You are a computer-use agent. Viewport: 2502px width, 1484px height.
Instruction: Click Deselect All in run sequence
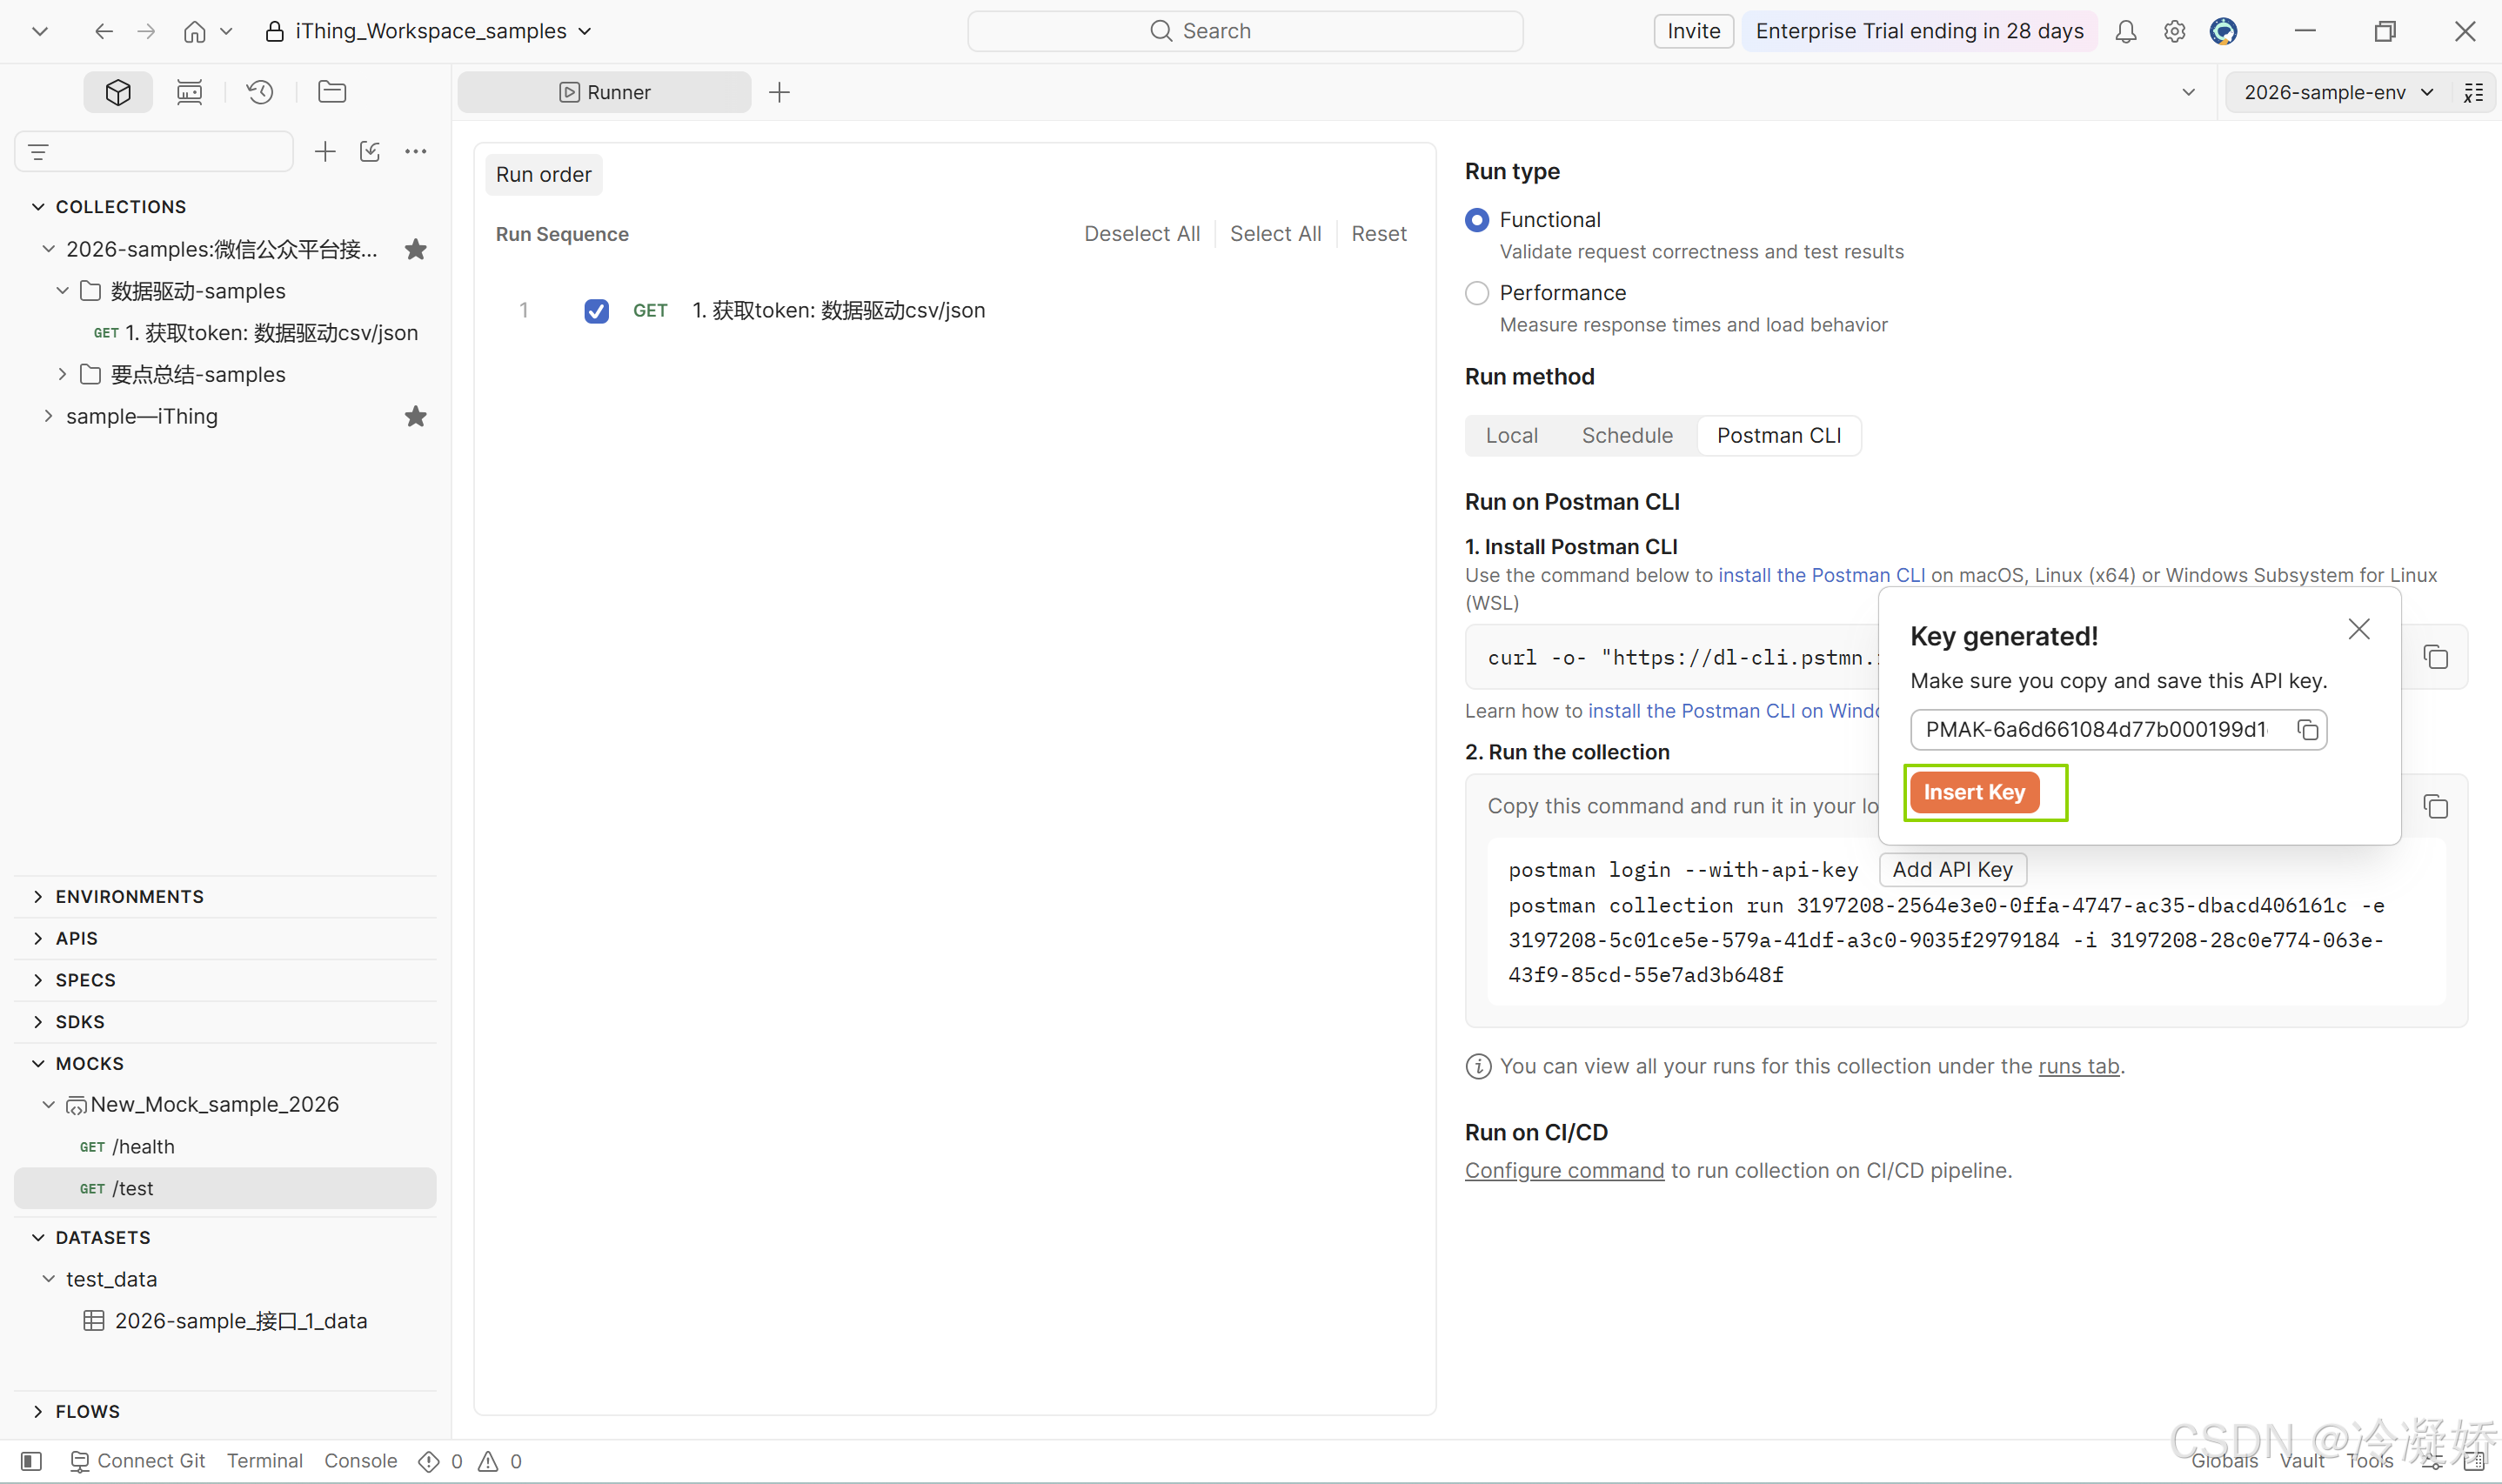[x=1142, y=234]
